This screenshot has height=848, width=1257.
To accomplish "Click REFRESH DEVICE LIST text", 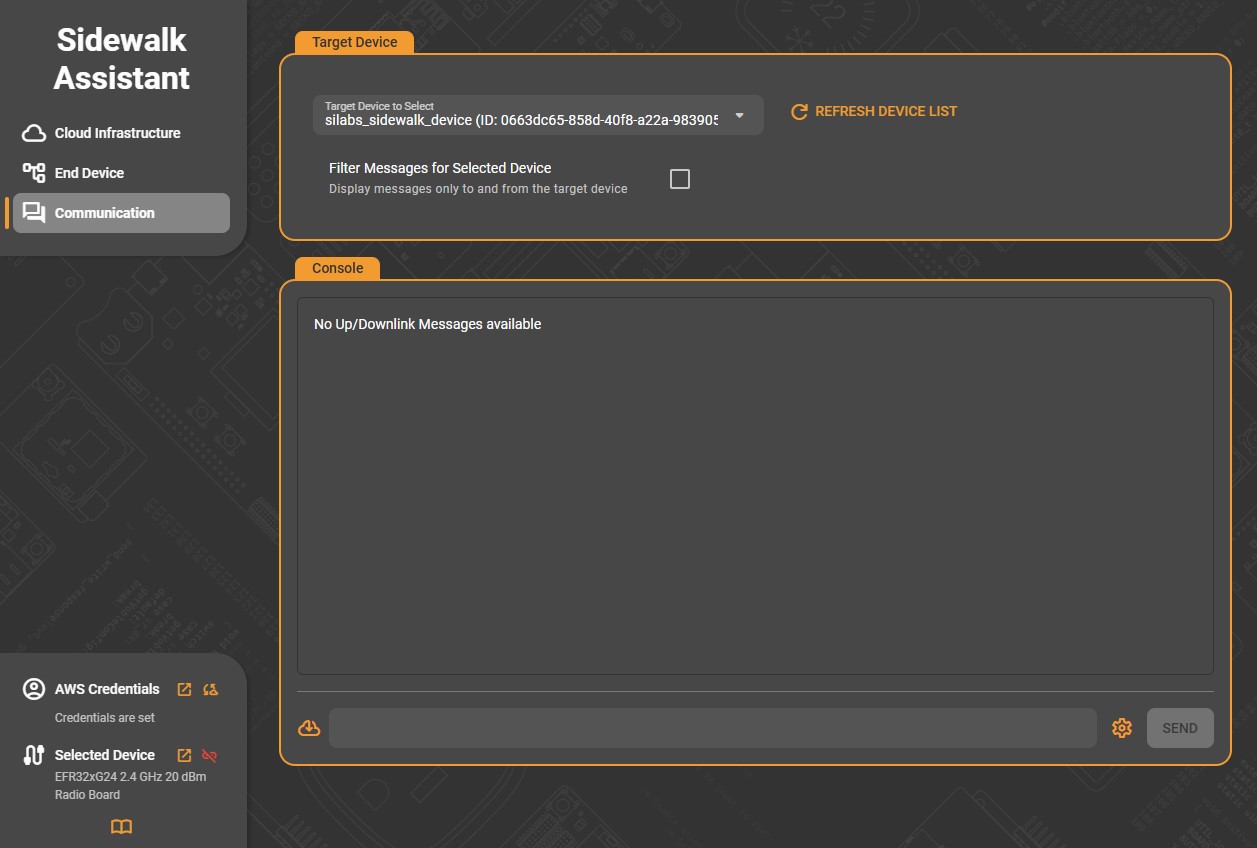I will pos(886,111).
